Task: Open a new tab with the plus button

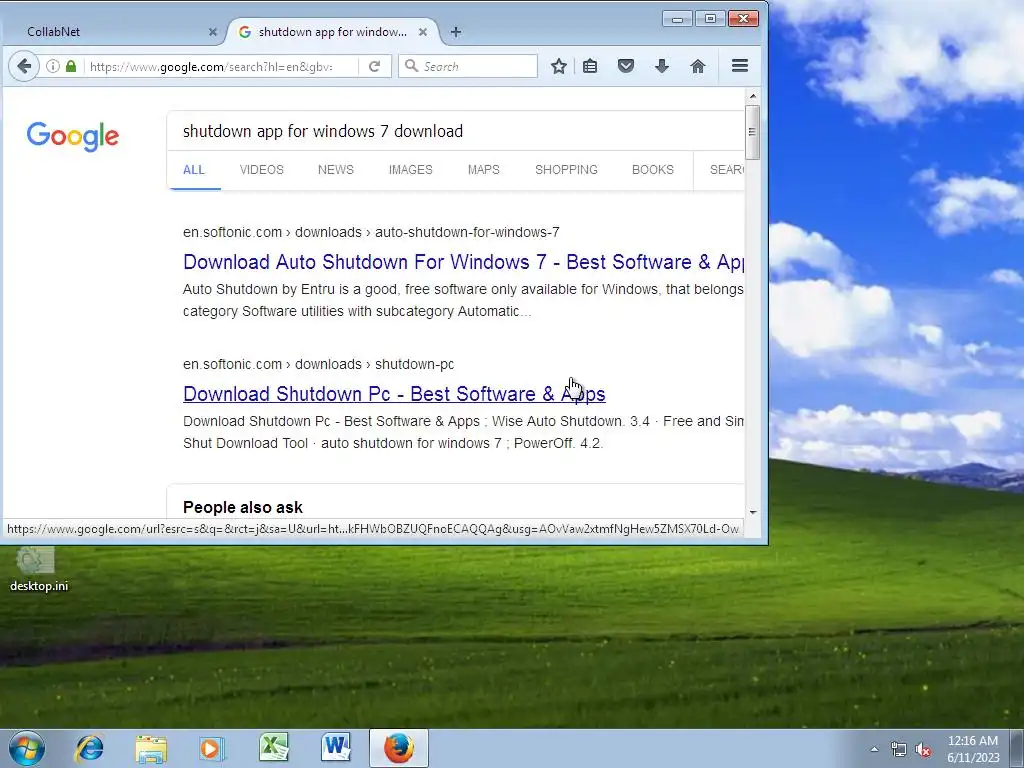Action: click(x=456, y=32)
